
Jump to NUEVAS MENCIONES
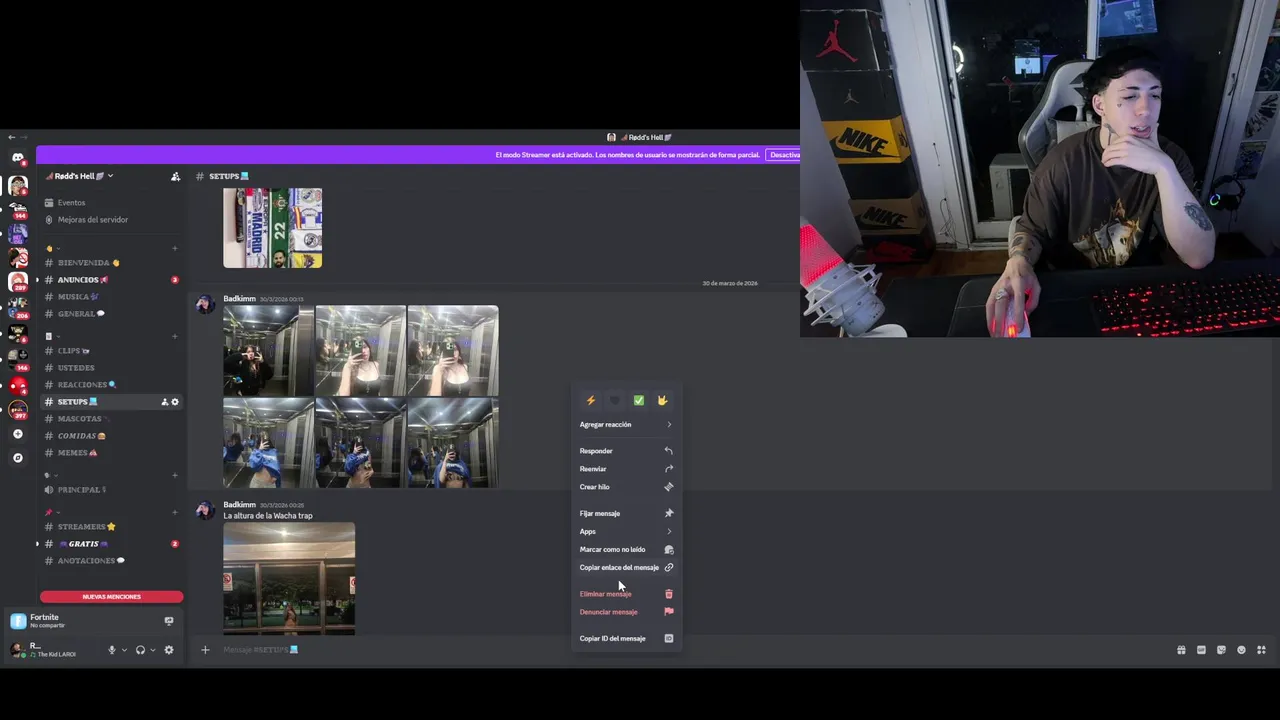click(111, 597)
